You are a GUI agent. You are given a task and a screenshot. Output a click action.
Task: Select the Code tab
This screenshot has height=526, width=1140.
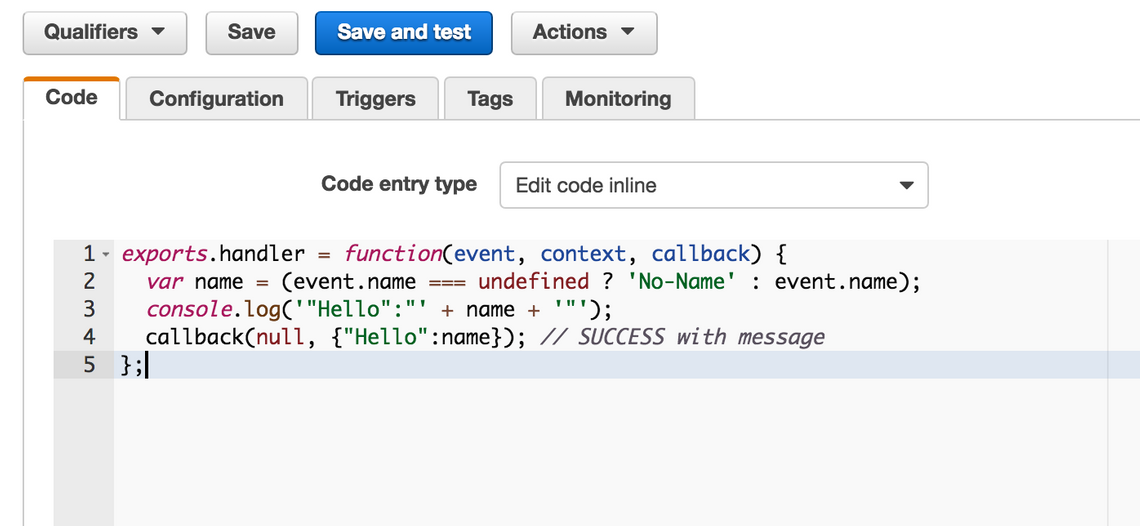pyautogui.click(x=72, y=98)
